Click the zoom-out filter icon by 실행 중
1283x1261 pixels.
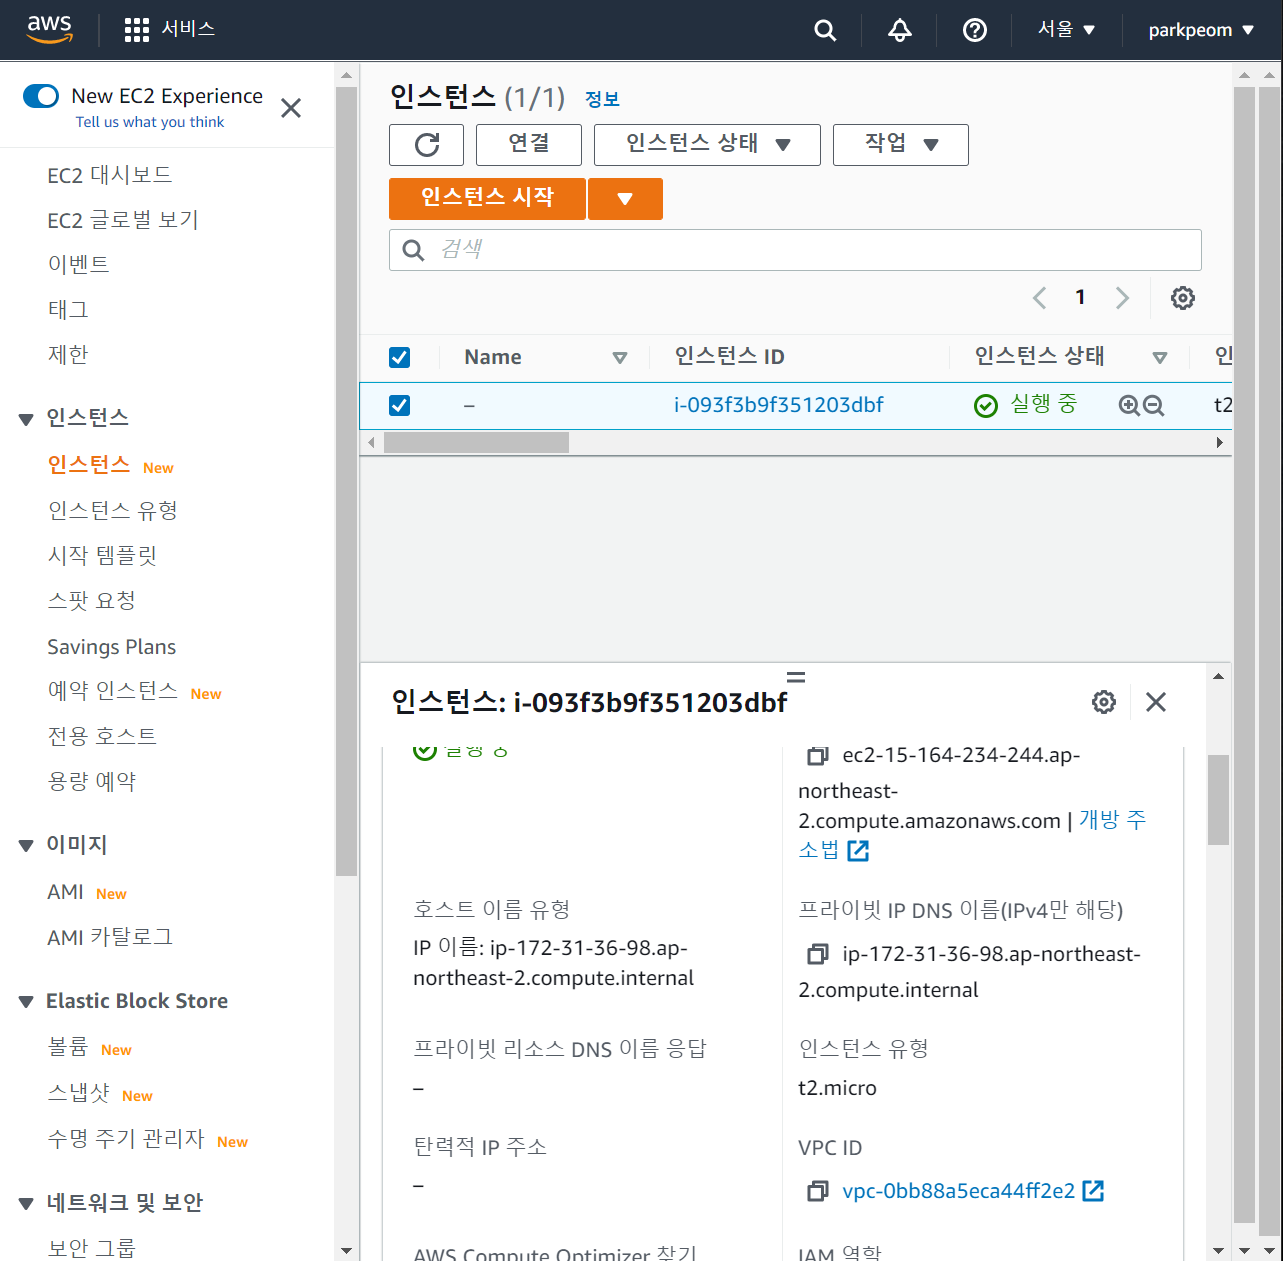pyautogui.click(x=1154, y=405)
